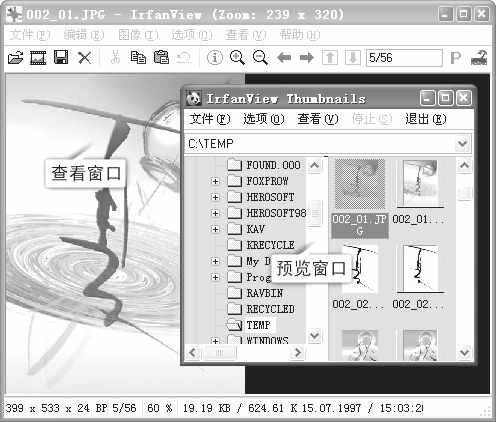
Task: Click the folder tree scroll down arrow
Action: tap(315, 335)
